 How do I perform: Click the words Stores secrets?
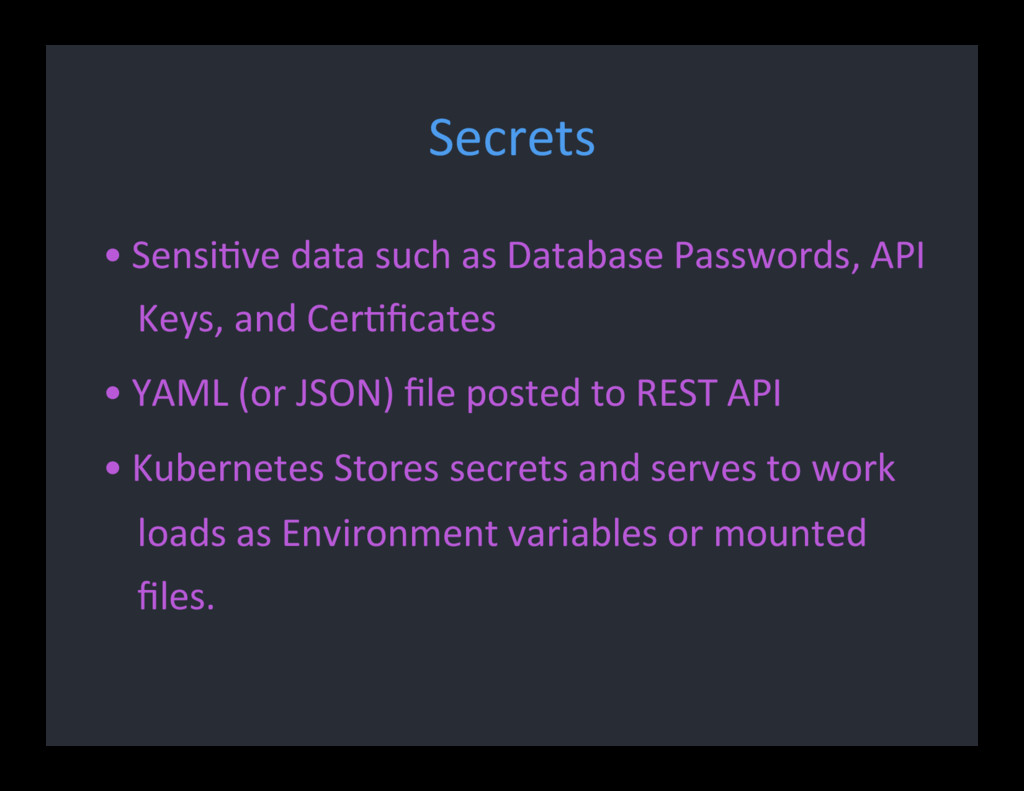click(451, 468)
